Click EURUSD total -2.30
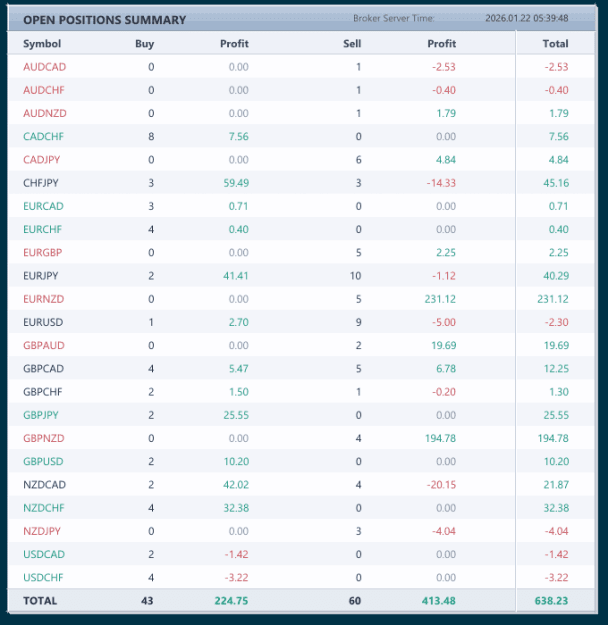This screenshot has width=608, height=625. coord(557,322)
